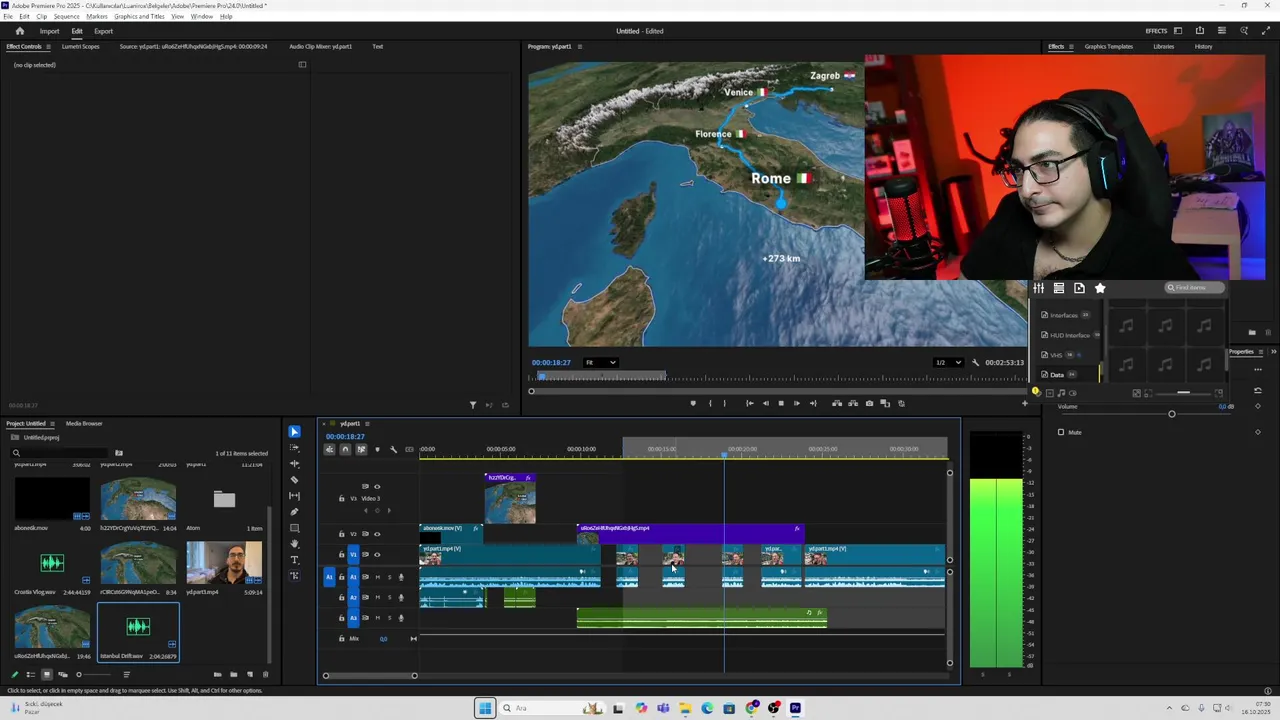Click the Volume slider handle
The image size is (1280, 720).
coord(1171,414)
